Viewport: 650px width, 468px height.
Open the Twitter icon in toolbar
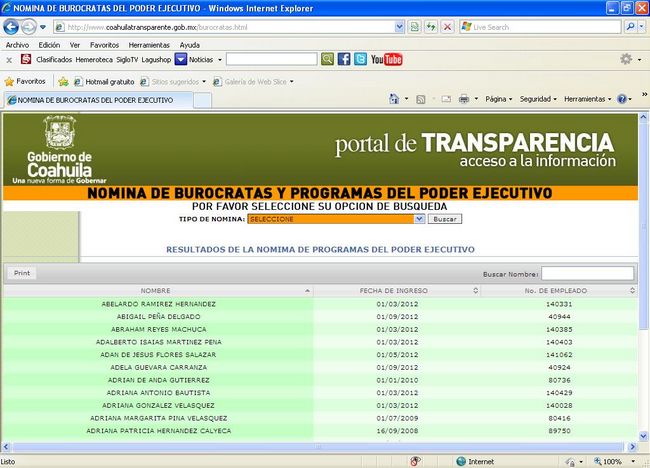click(361, 60)
